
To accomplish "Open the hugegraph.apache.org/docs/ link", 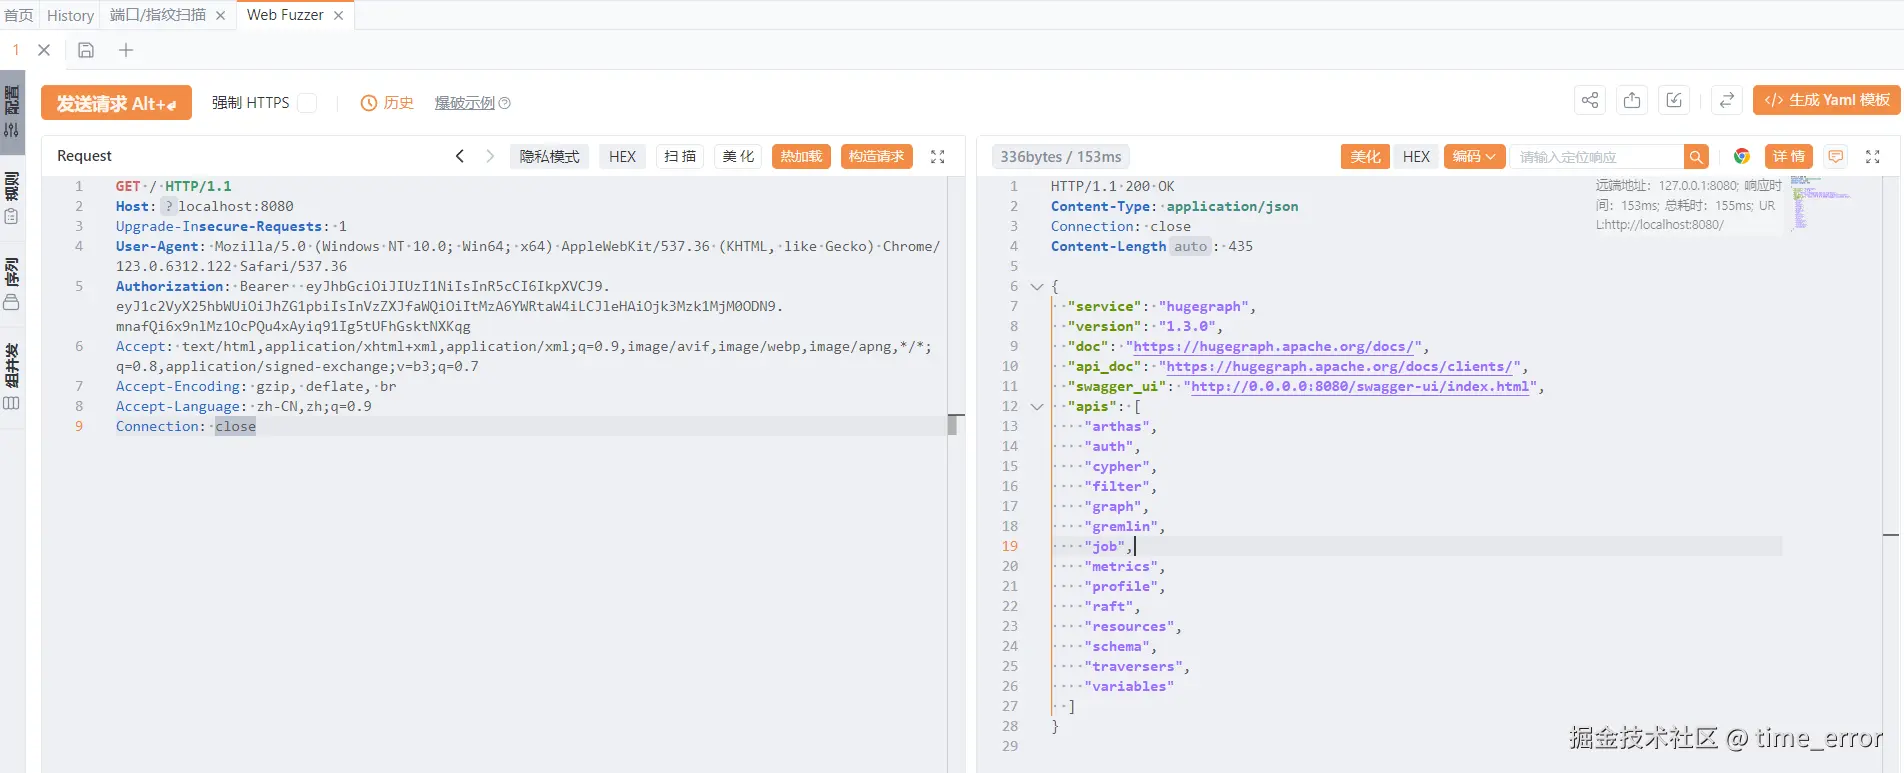I will coord(1273,346).
